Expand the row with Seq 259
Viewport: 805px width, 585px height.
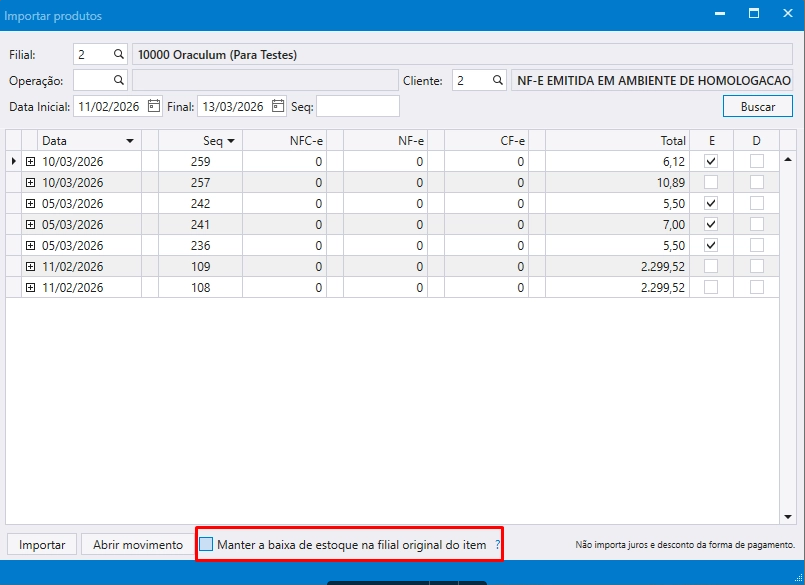(x=30, y=161)
